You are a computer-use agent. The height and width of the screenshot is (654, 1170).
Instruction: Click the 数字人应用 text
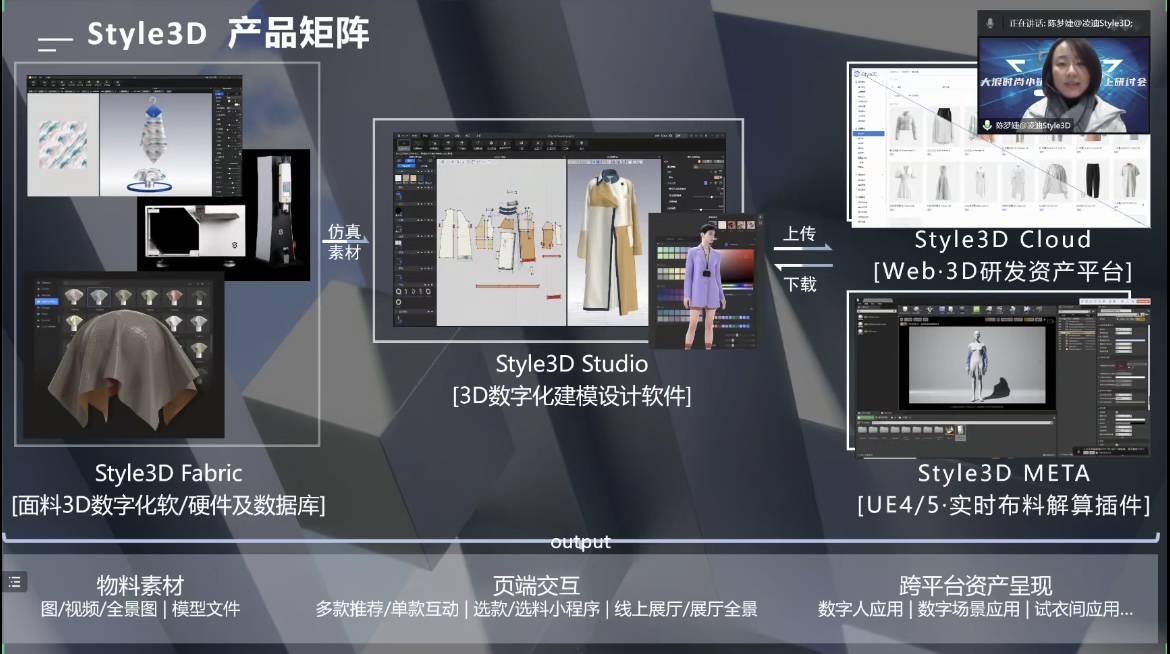[860, 609]
